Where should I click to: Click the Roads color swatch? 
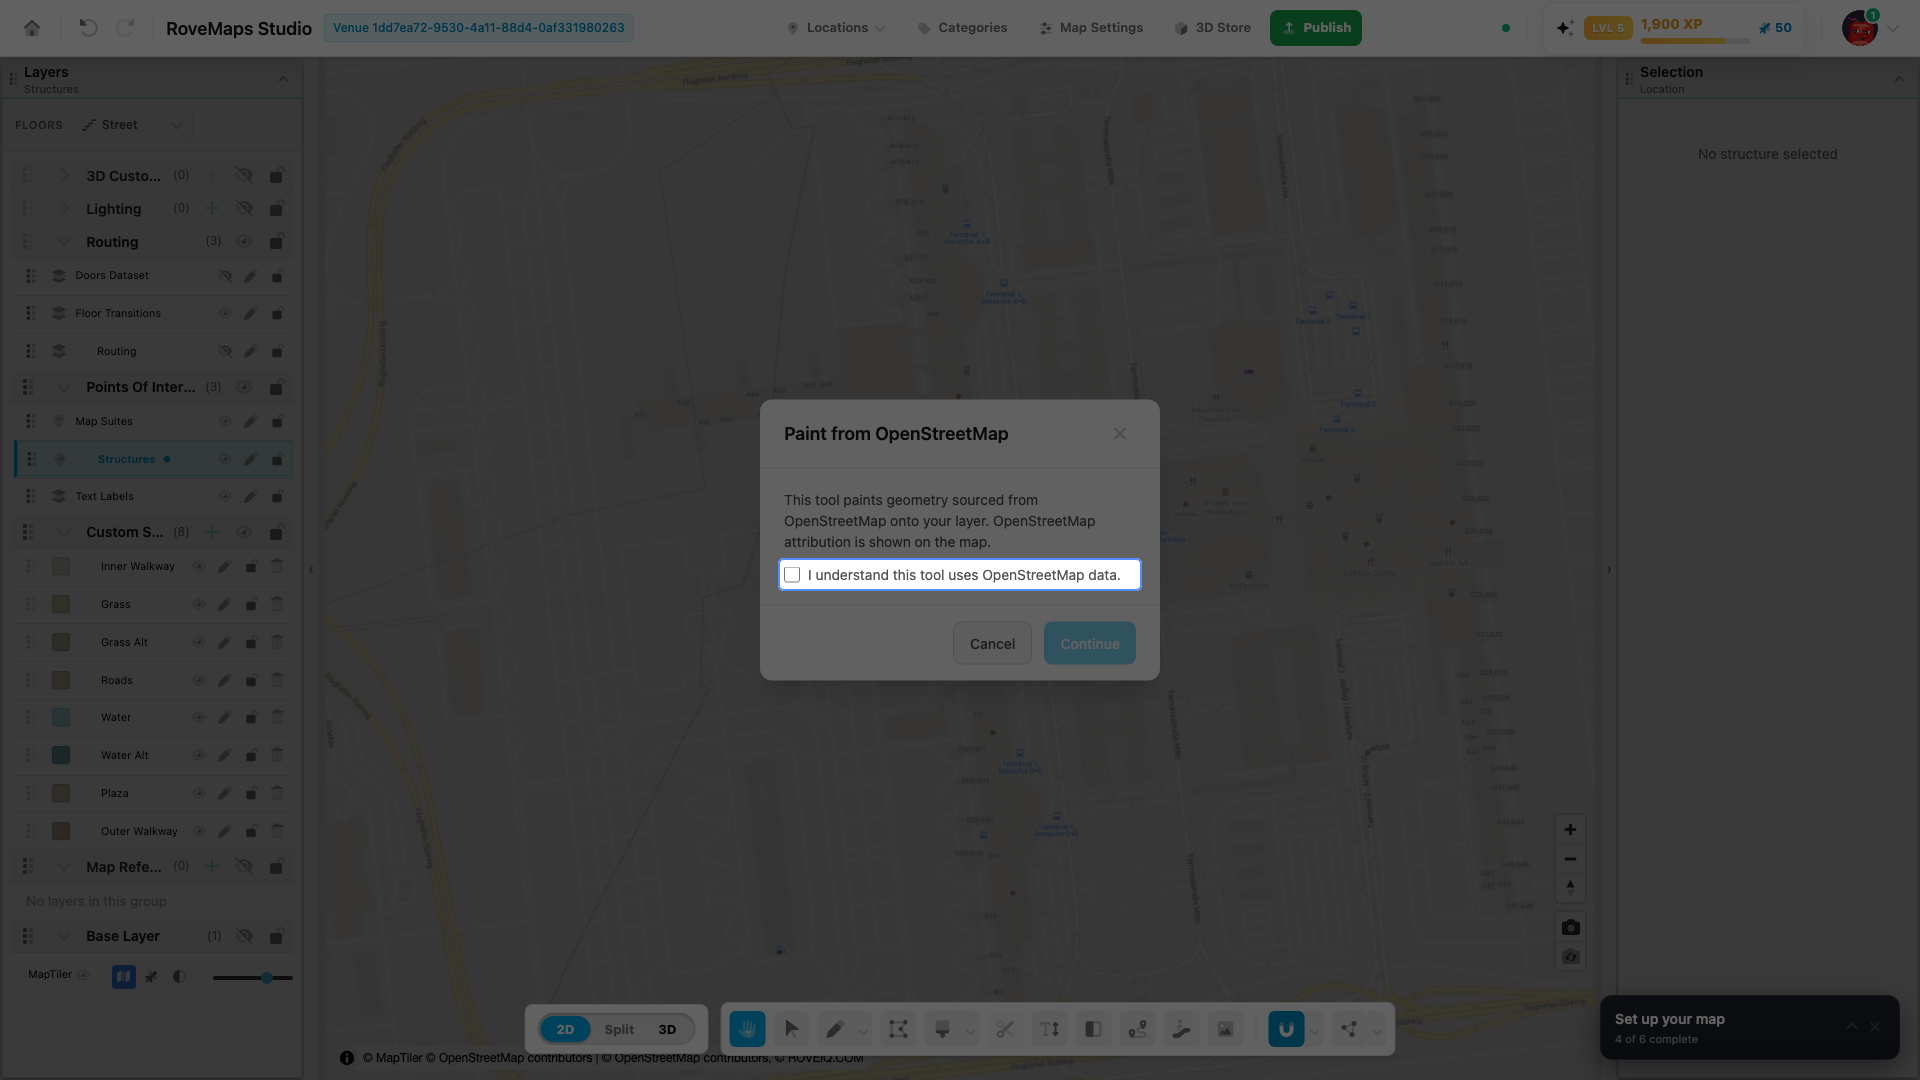click(61, 680)
